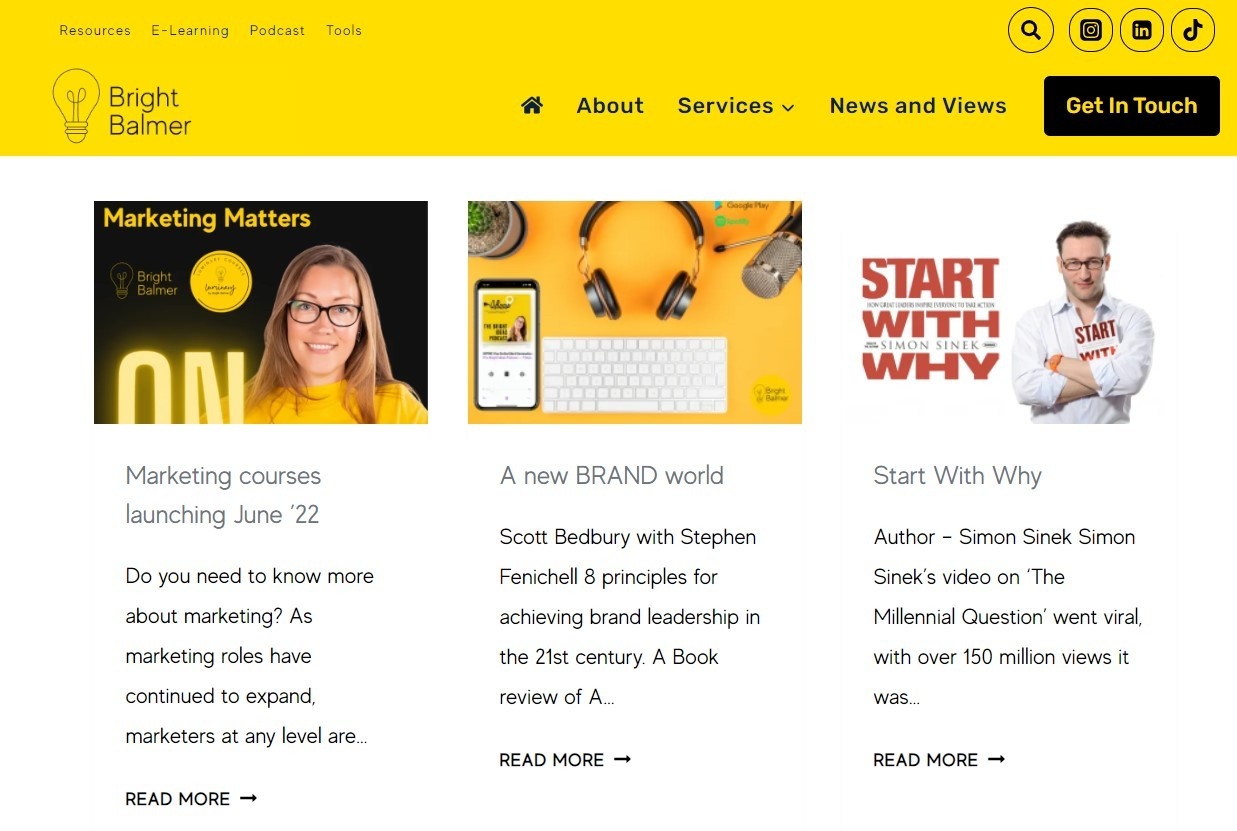Image resolution: width=1237 pixels, height=831 pixels.
Task: Open News and Views menu item
Action: [x=918, y=106]
